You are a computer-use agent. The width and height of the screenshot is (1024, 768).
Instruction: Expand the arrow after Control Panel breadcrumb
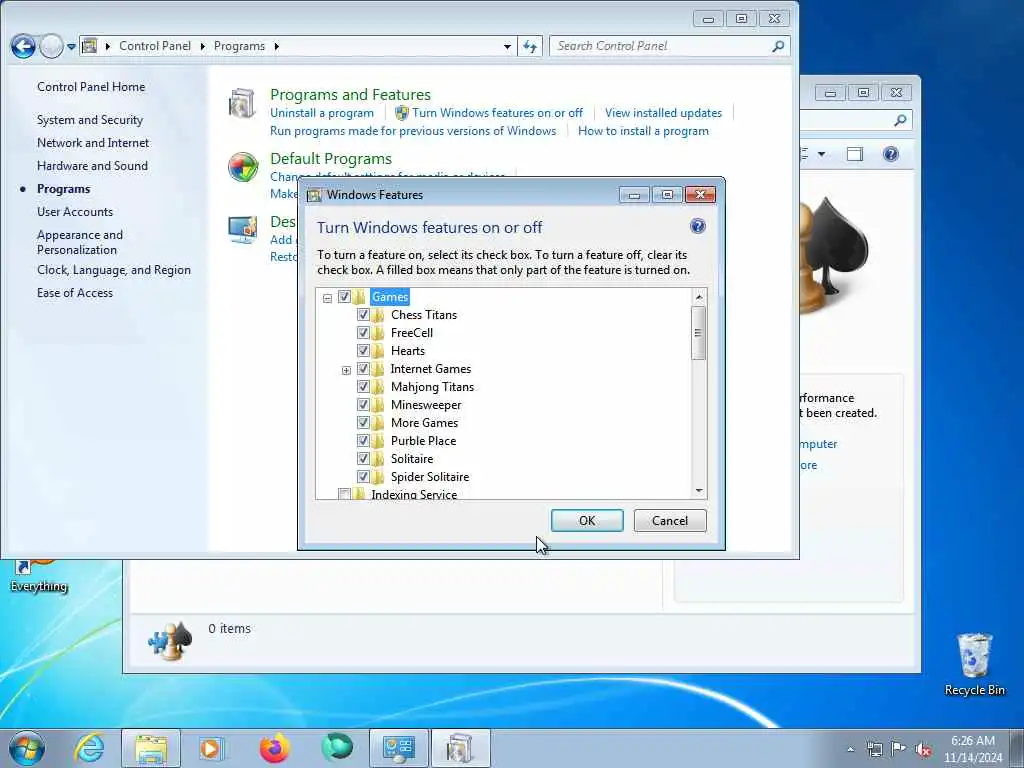tap(202, 46)
